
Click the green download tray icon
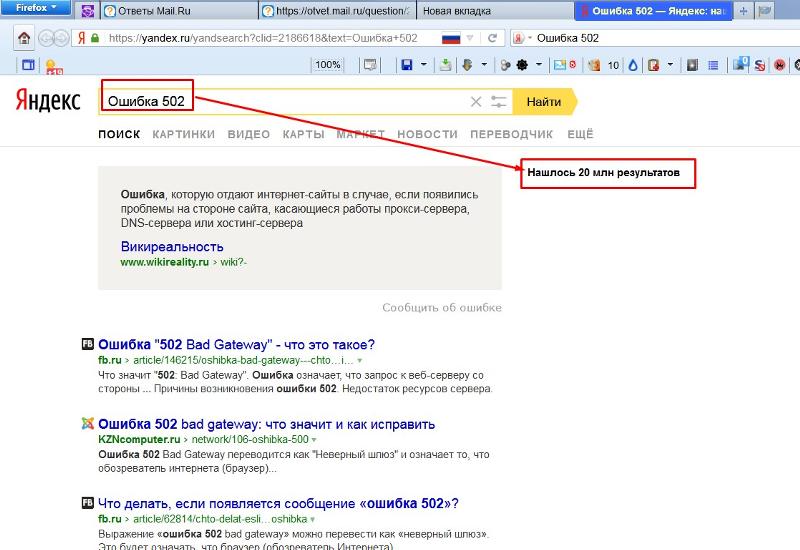pos(445,65)
